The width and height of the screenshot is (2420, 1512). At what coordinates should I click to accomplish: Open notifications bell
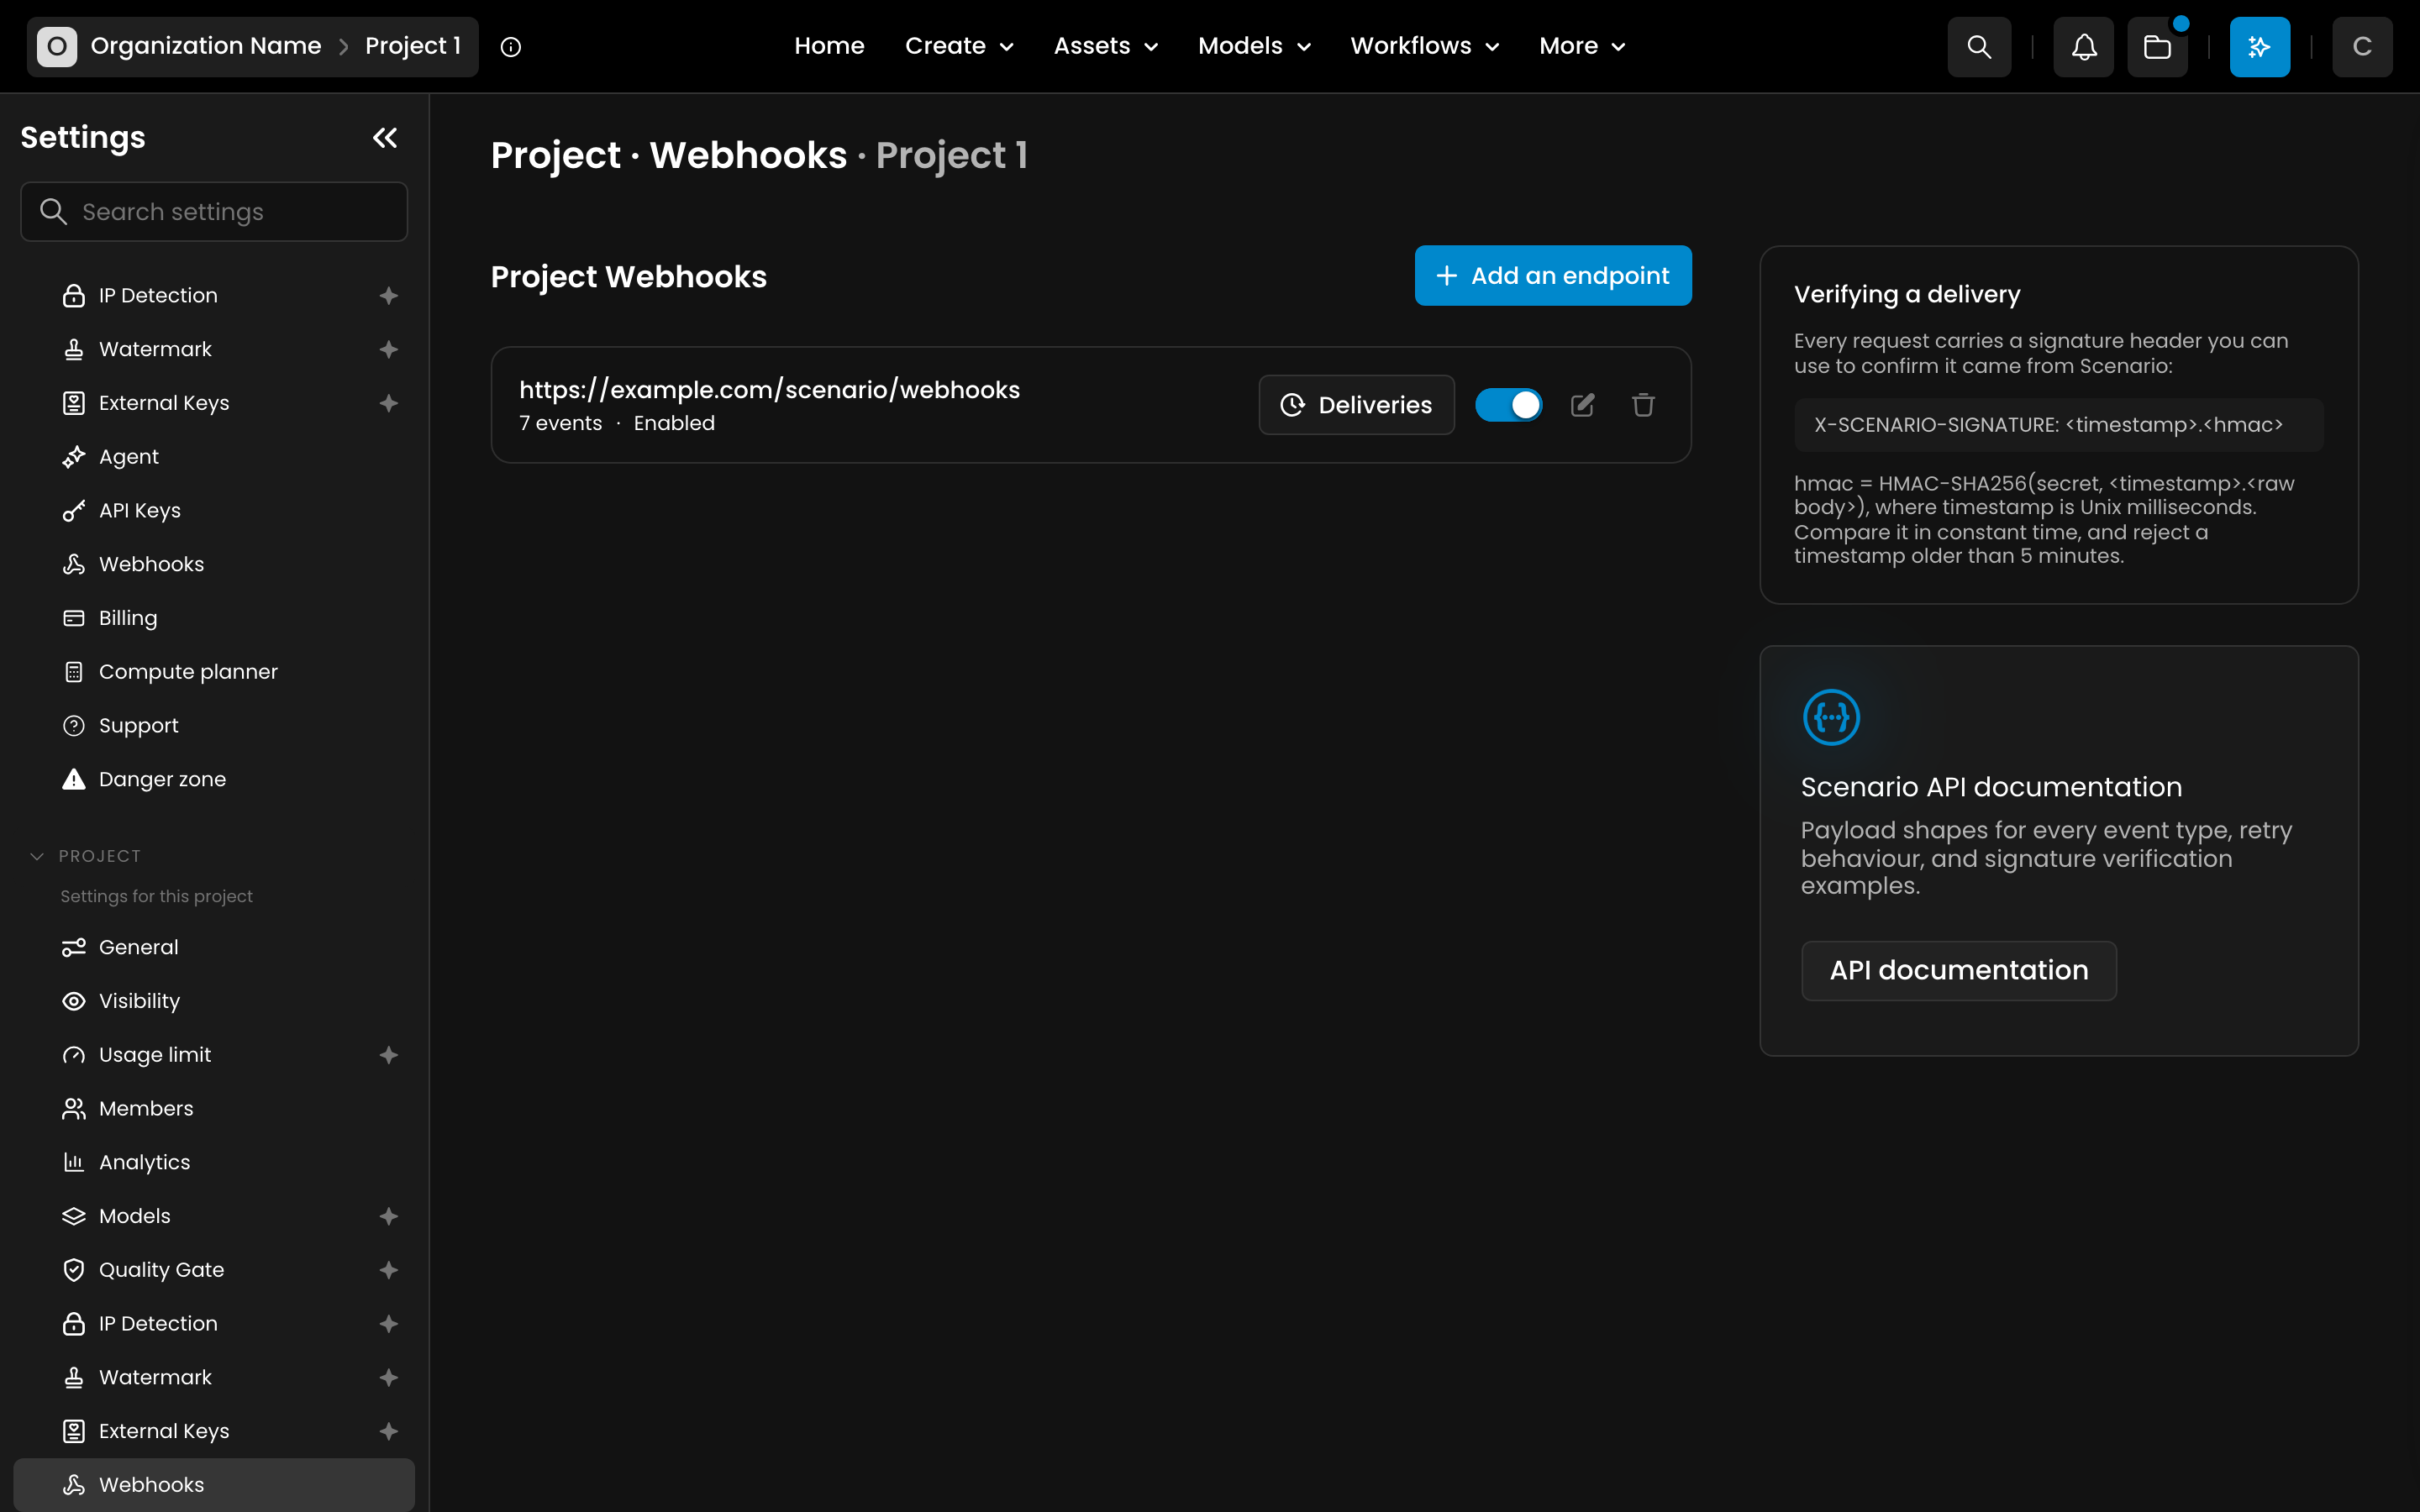pos(2083,46)
